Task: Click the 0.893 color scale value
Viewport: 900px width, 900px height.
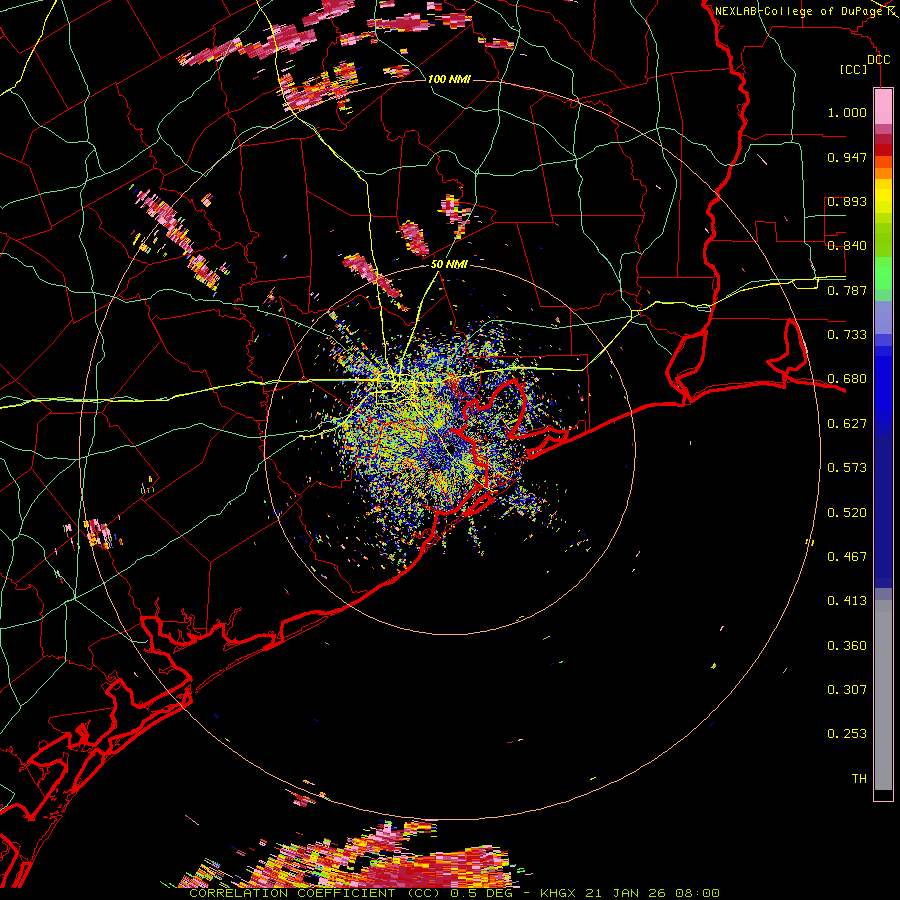Action: pyautogui.click(x=847, y=201)
